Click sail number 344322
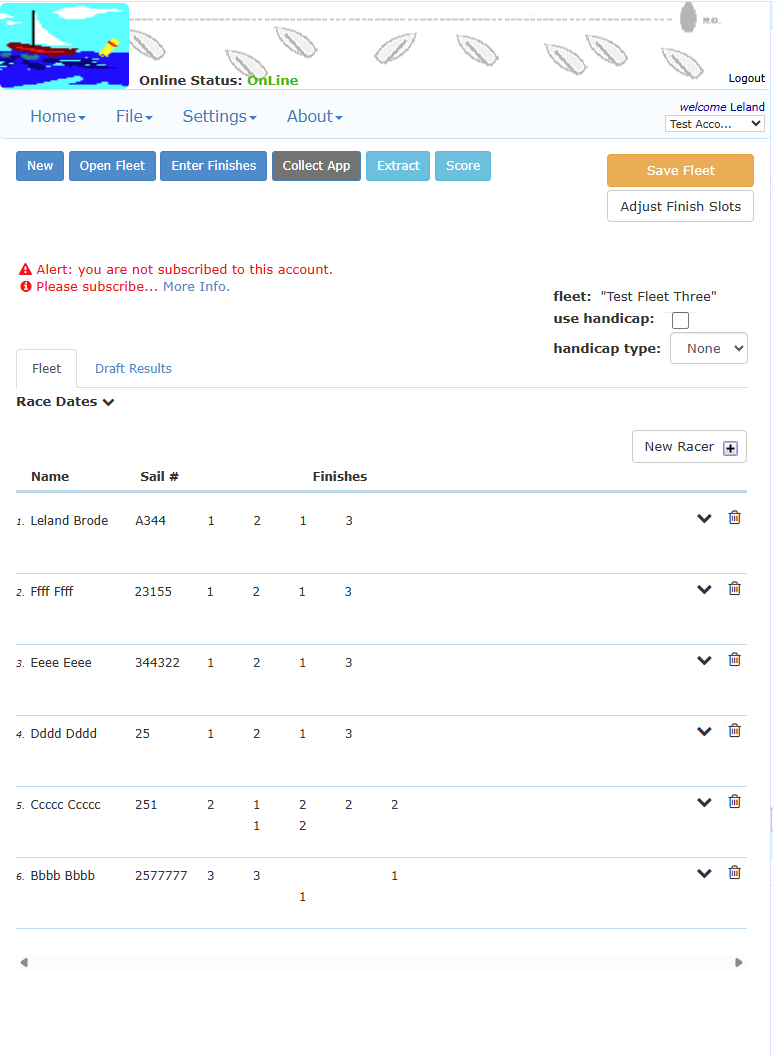773x1057 pixels. click(x=158, y=663)
